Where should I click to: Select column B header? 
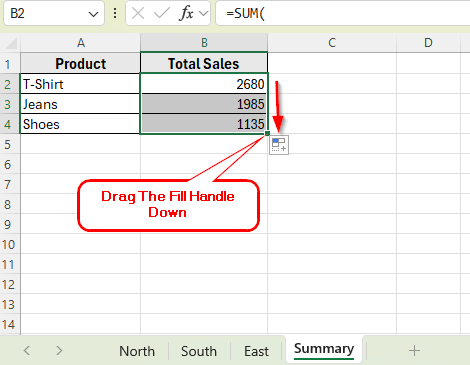(x=204, y=43)
